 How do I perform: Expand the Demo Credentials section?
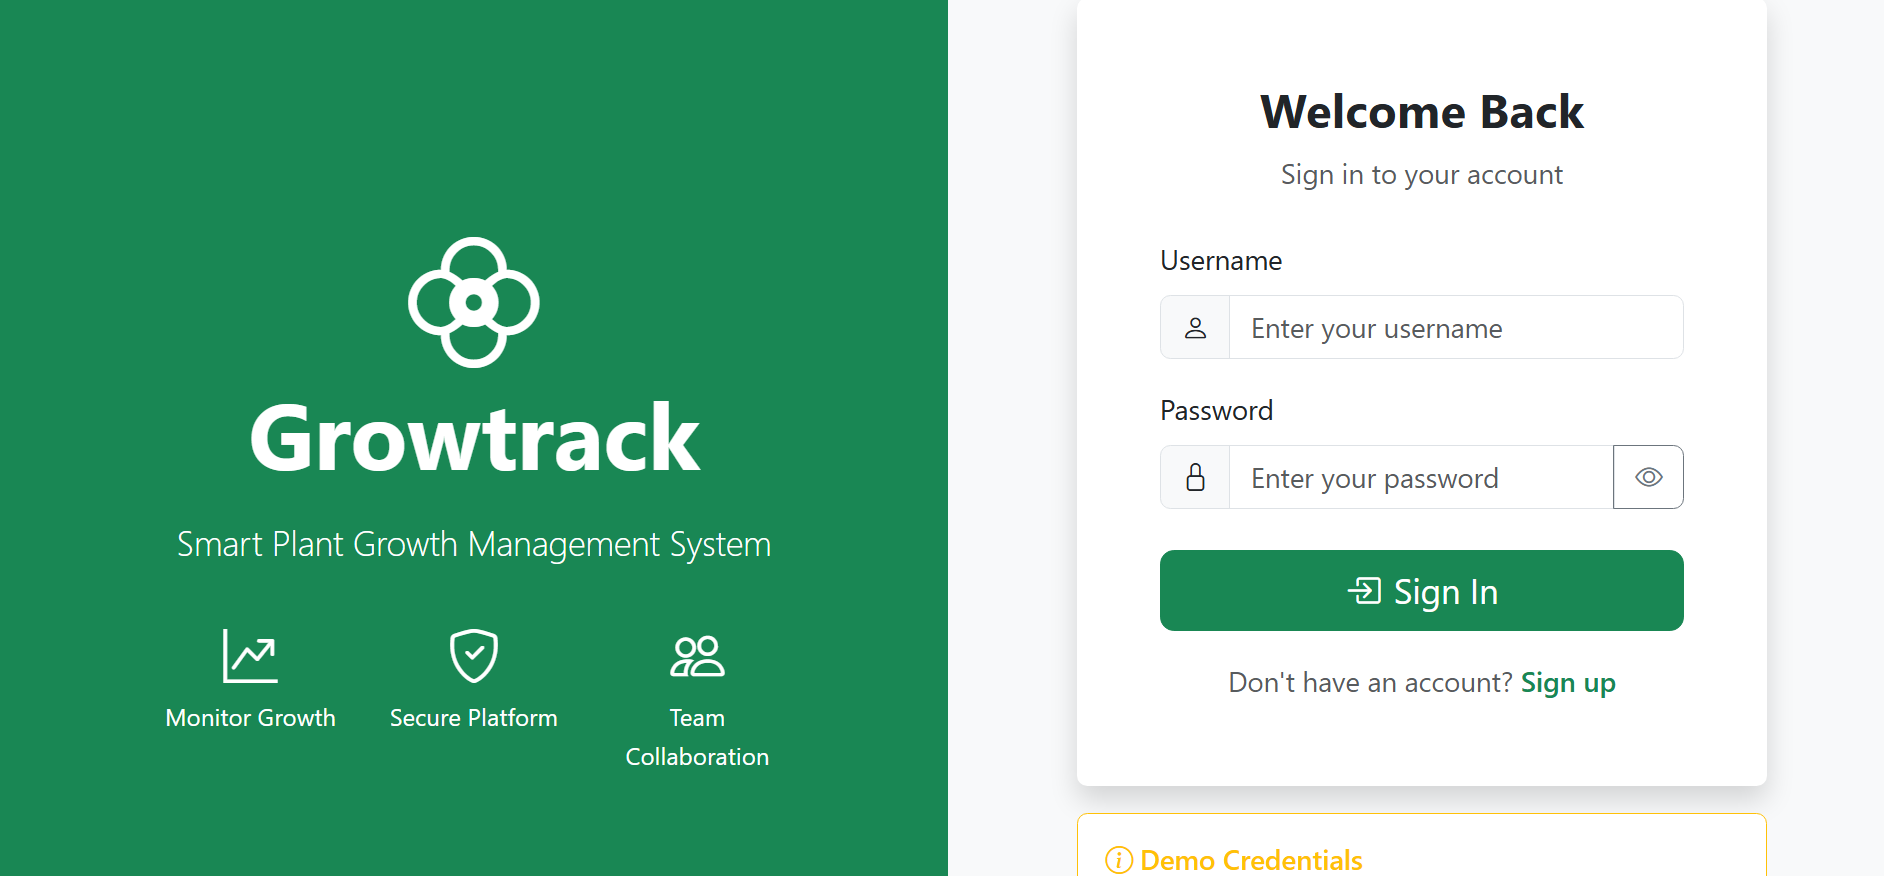[1250, 860]
